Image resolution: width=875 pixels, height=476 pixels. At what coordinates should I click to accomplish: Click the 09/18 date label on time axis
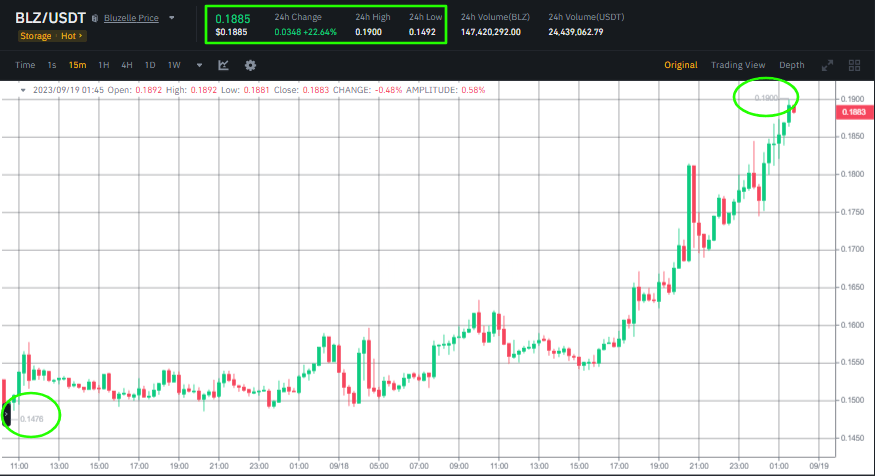pos(339,466)
